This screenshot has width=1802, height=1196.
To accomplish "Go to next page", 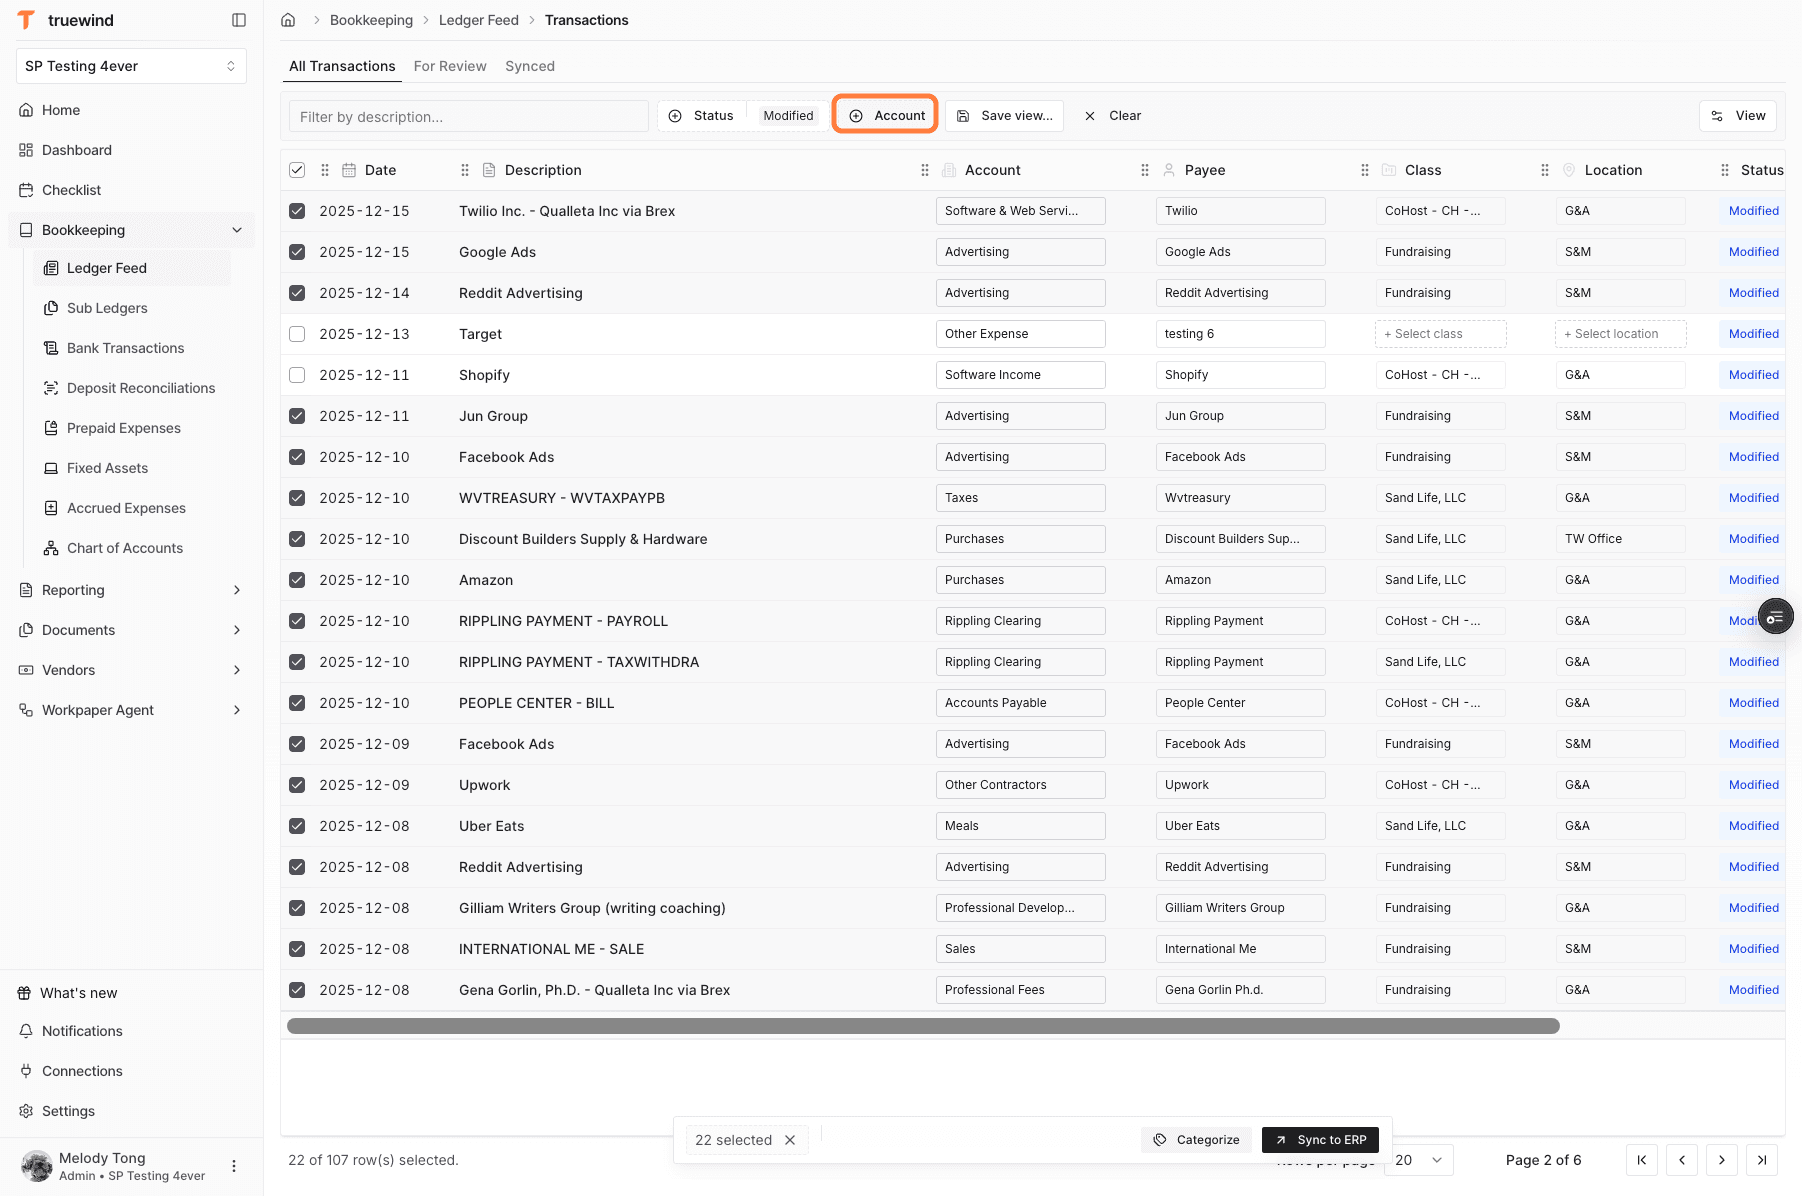I will coord(1722,1160).
